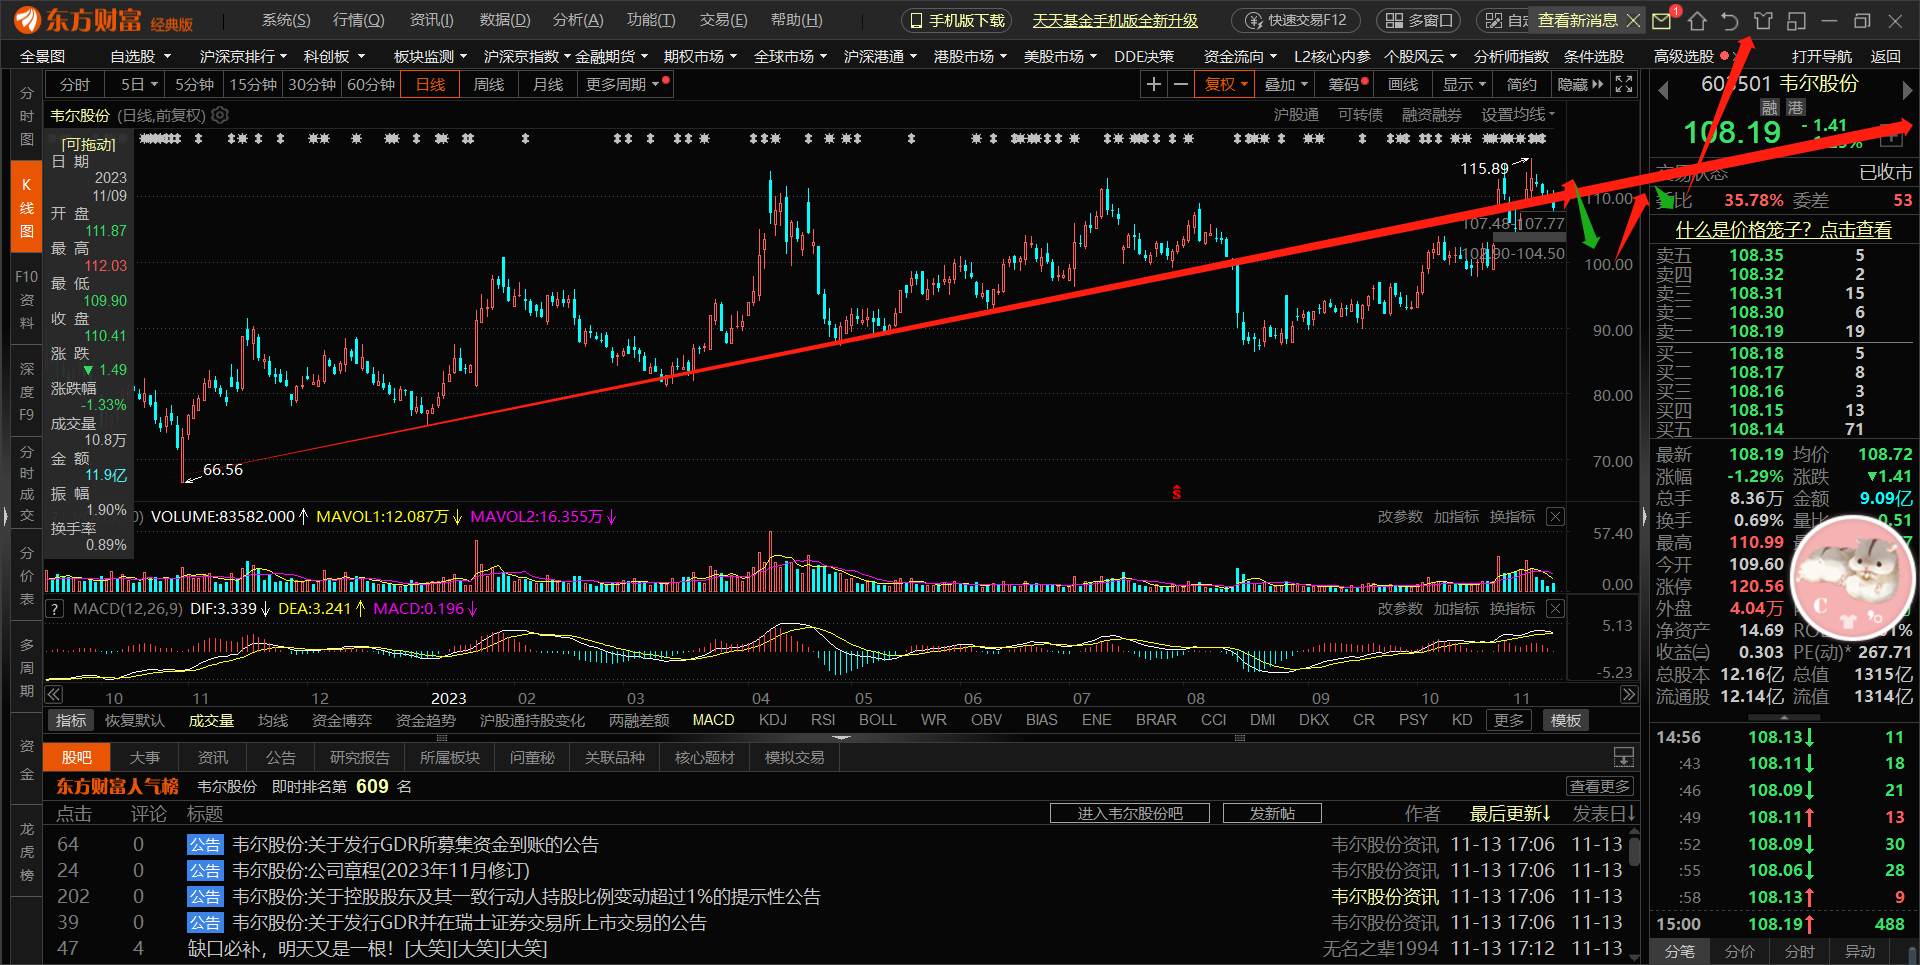
Task: Toggle fullscreen chart icon
Action: click(1624, 85)
